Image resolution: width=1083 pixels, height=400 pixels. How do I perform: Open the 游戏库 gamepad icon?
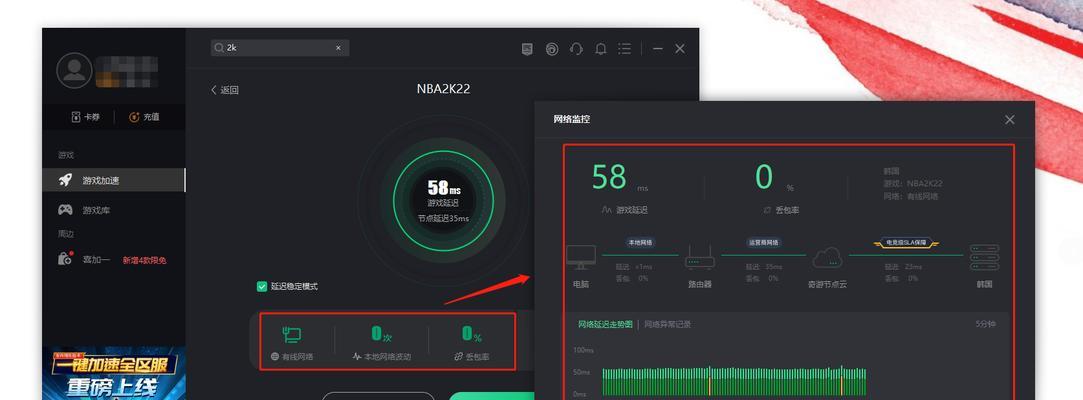click(66, 209)
